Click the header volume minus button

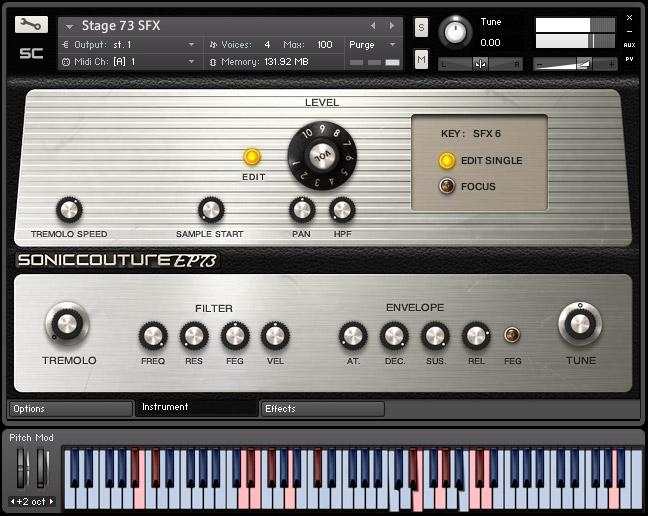[x=539, y=64]
